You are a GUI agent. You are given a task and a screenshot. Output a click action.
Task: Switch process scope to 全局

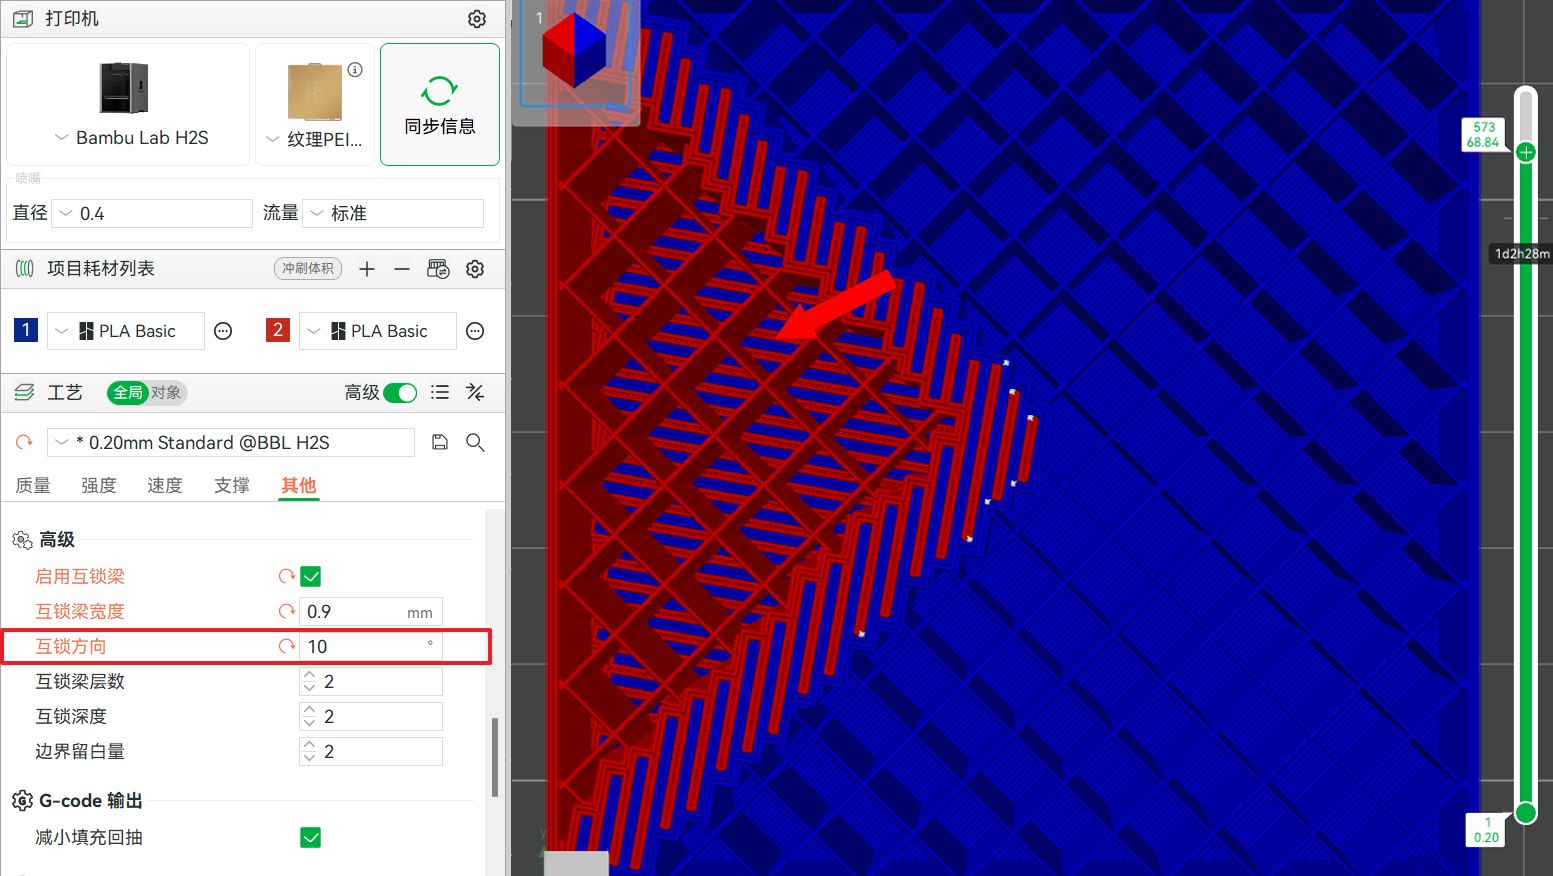pos(127,393)
